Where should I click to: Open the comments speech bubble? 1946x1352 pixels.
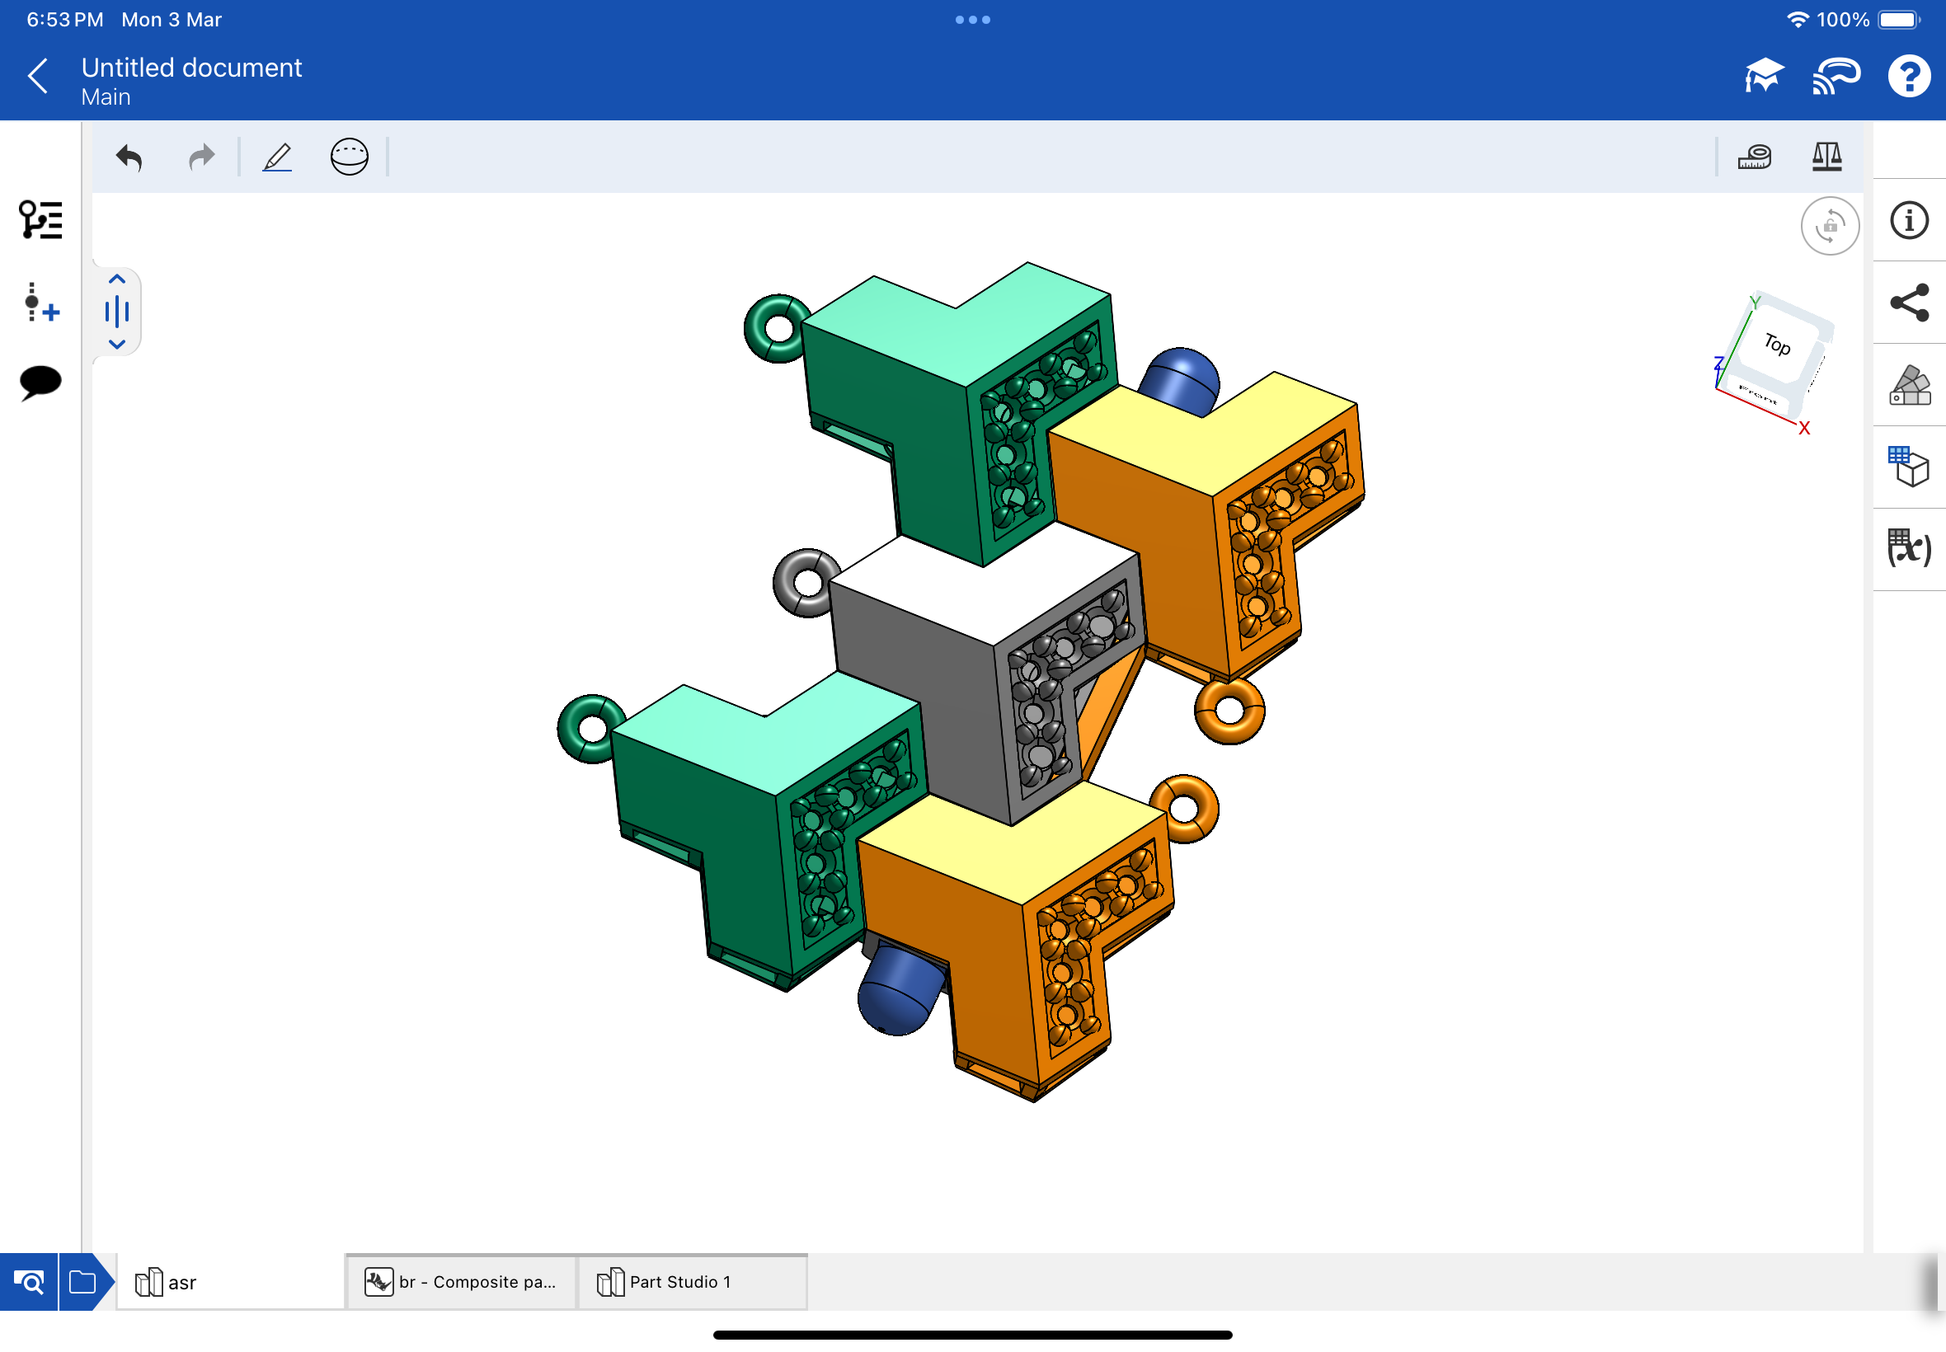click(41, 382)
